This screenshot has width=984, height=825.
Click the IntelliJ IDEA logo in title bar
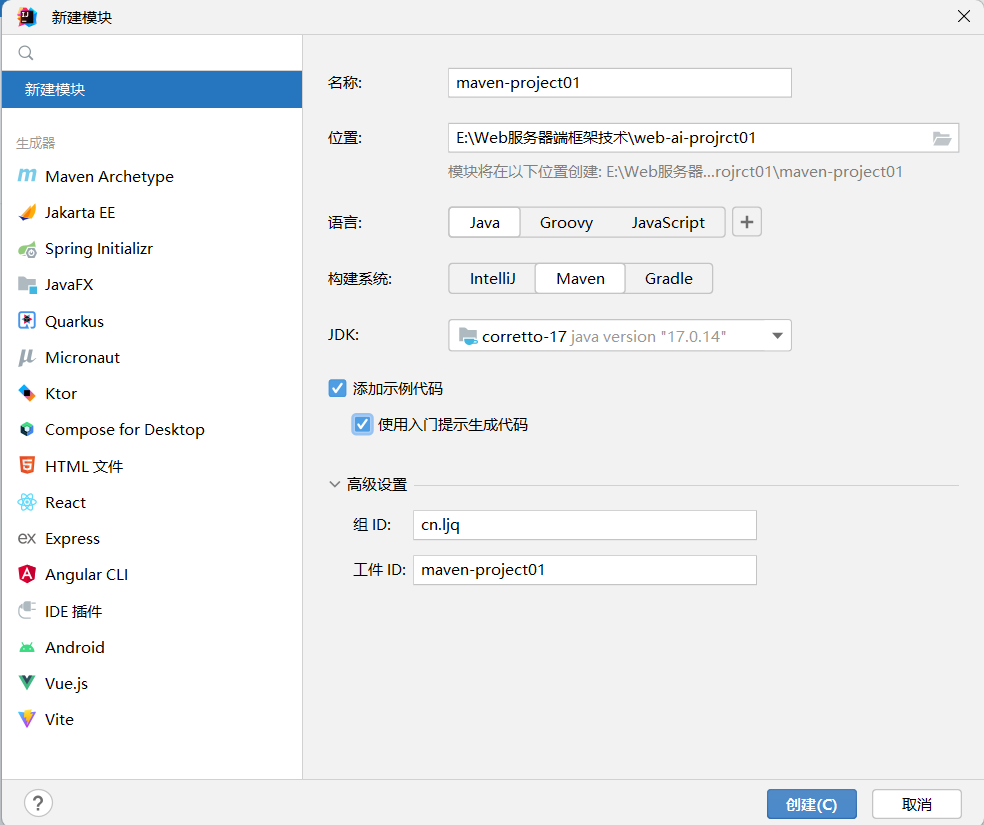click(x=27, y=17)
